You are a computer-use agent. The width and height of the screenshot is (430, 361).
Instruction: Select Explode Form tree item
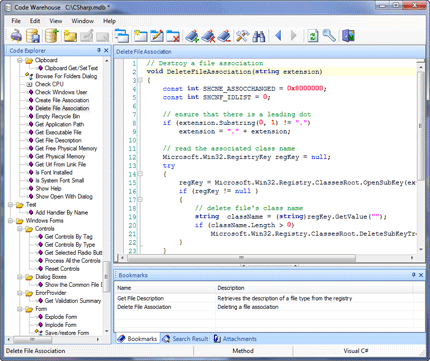click(x=61, y=317)
